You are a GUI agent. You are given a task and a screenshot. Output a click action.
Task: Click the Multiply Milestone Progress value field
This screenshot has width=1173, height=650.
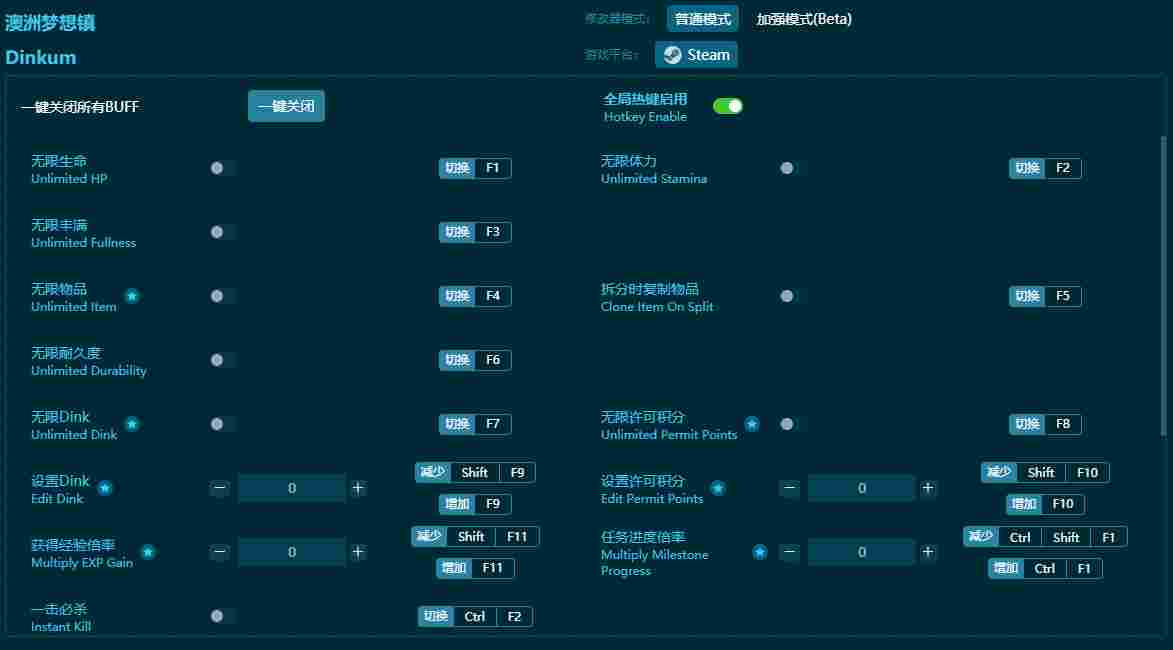(x=862, y=552)
